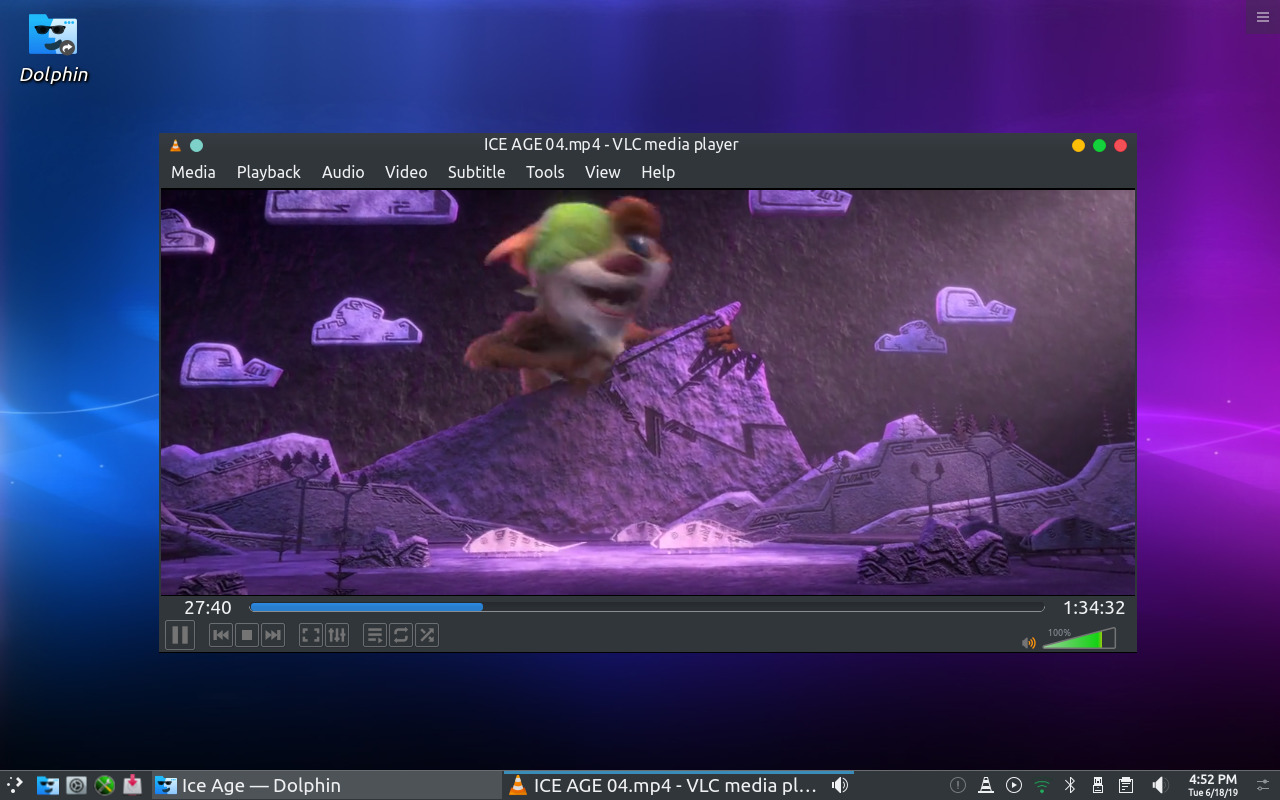Toggle random shuffle playback
1280x800 pixels.
[x=427, y=635]
